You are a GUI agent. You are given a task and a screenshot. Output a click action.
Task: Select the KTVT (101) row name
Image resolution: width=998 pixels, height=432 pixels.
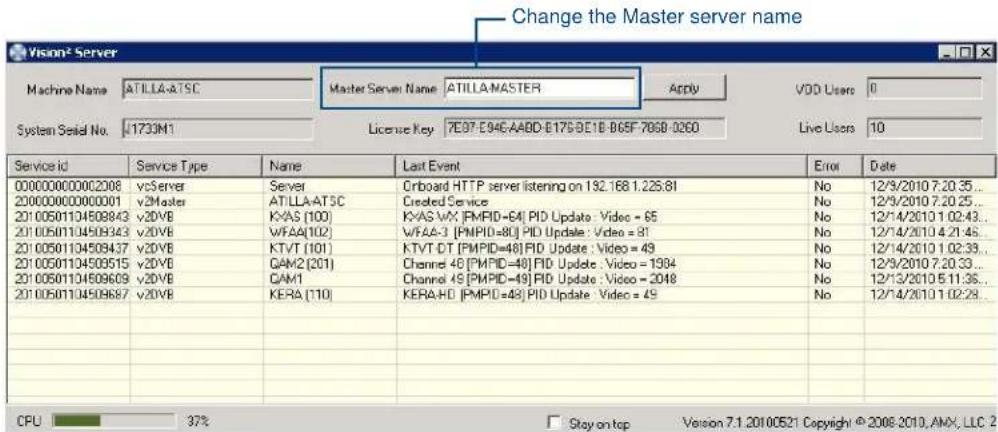point(298,247)
